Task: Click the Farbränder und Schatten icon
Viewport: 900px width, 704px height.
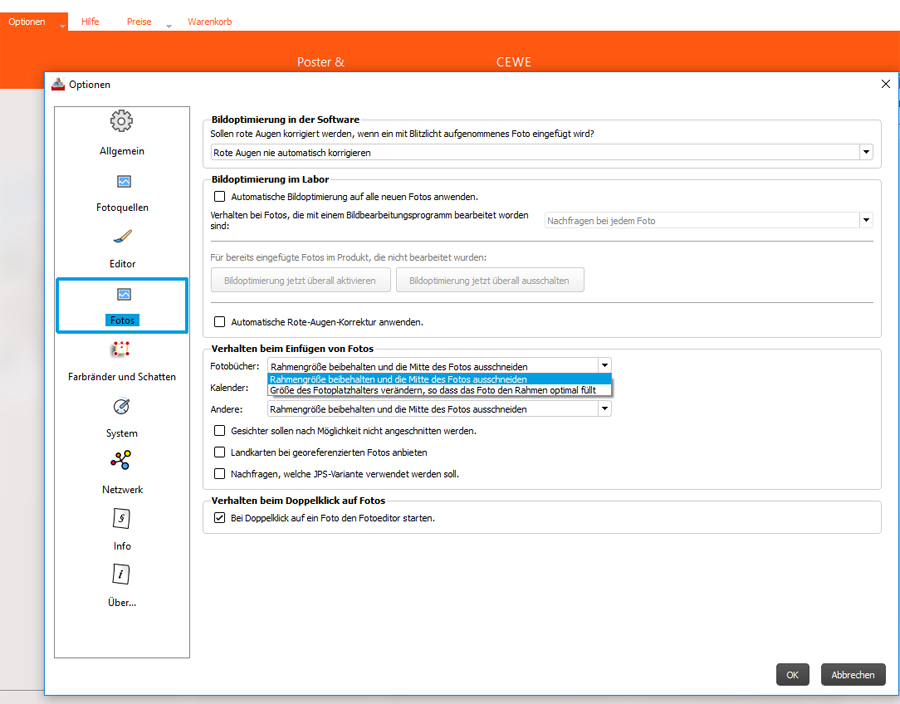Action: [121, 350]
